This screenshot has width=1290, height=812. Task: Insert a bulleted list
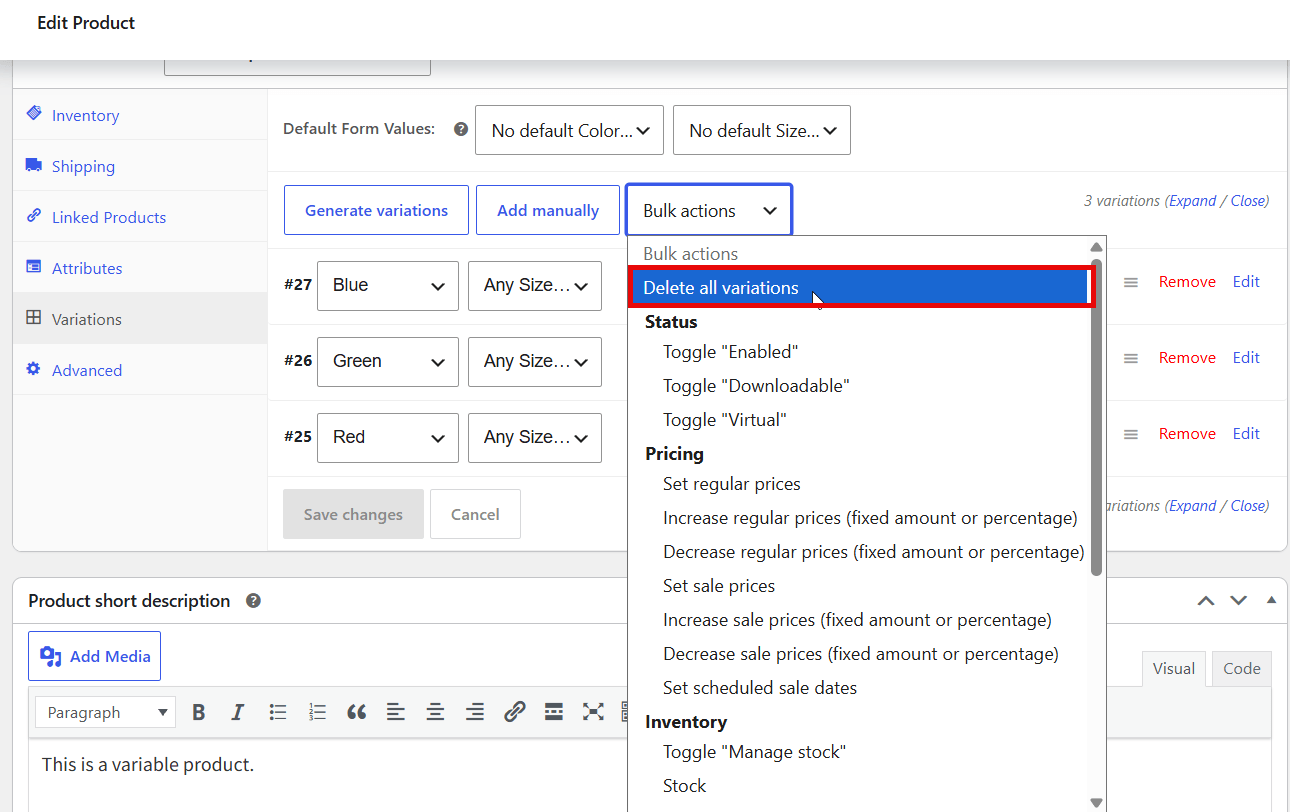click(278, 712)
